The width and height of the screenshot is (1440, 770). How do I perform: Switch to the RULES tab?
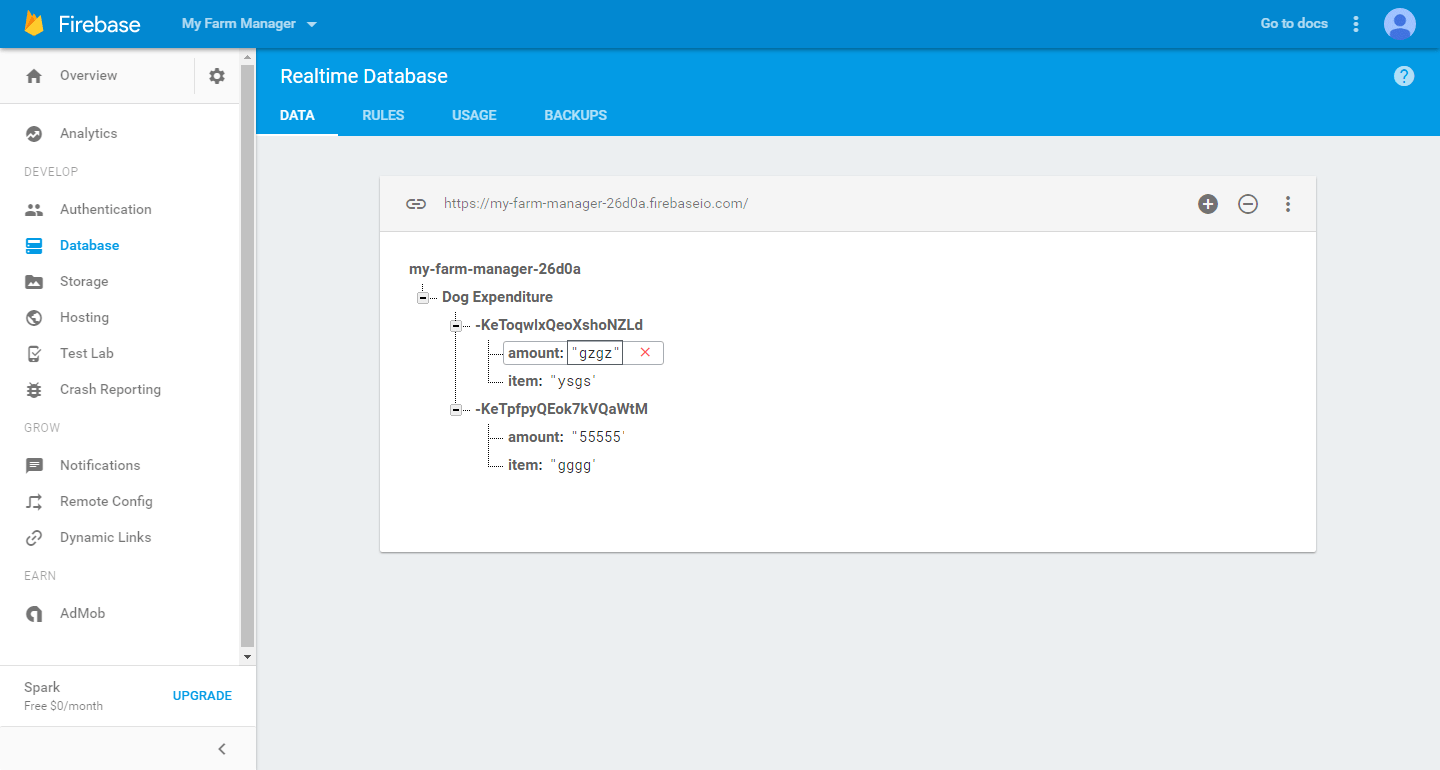coord(383,116)
